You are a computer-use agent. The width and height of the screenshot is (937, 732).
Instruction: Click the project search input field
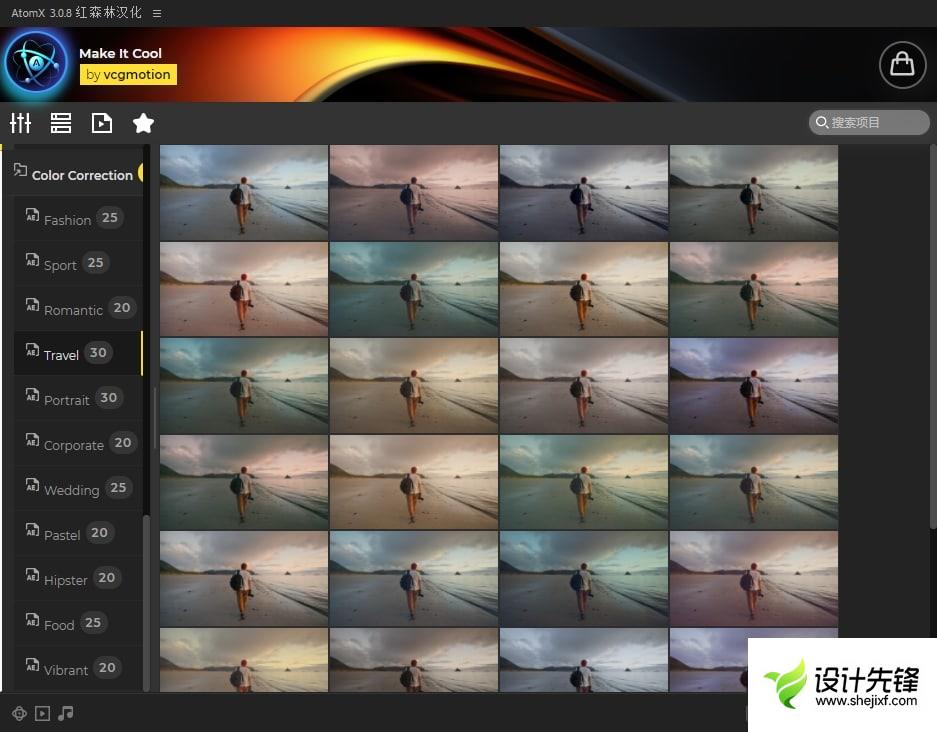click(874, 122)
